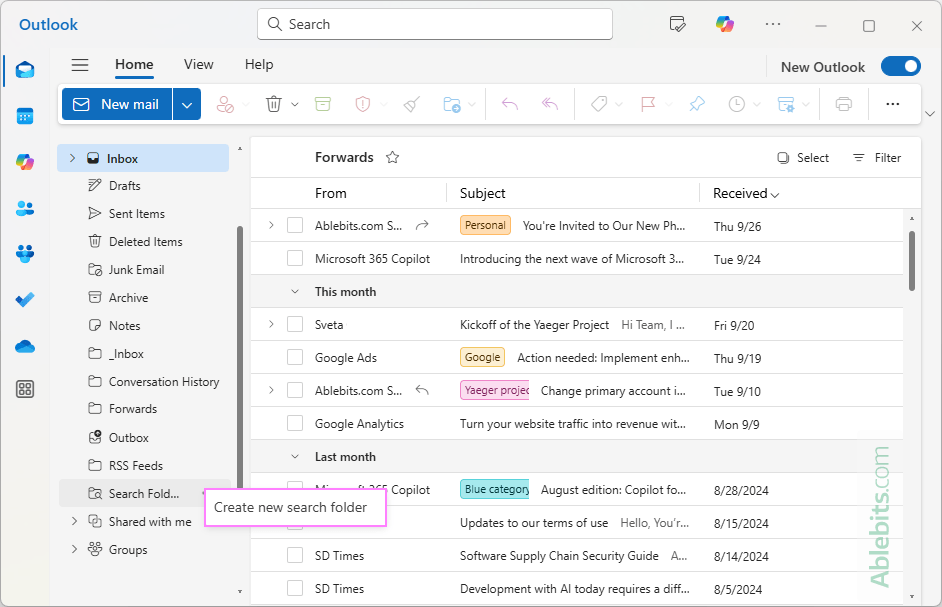Delete the selected message with the trash icon
The image size is (942, 607).
pyautogui.click(x=273, y=104)
